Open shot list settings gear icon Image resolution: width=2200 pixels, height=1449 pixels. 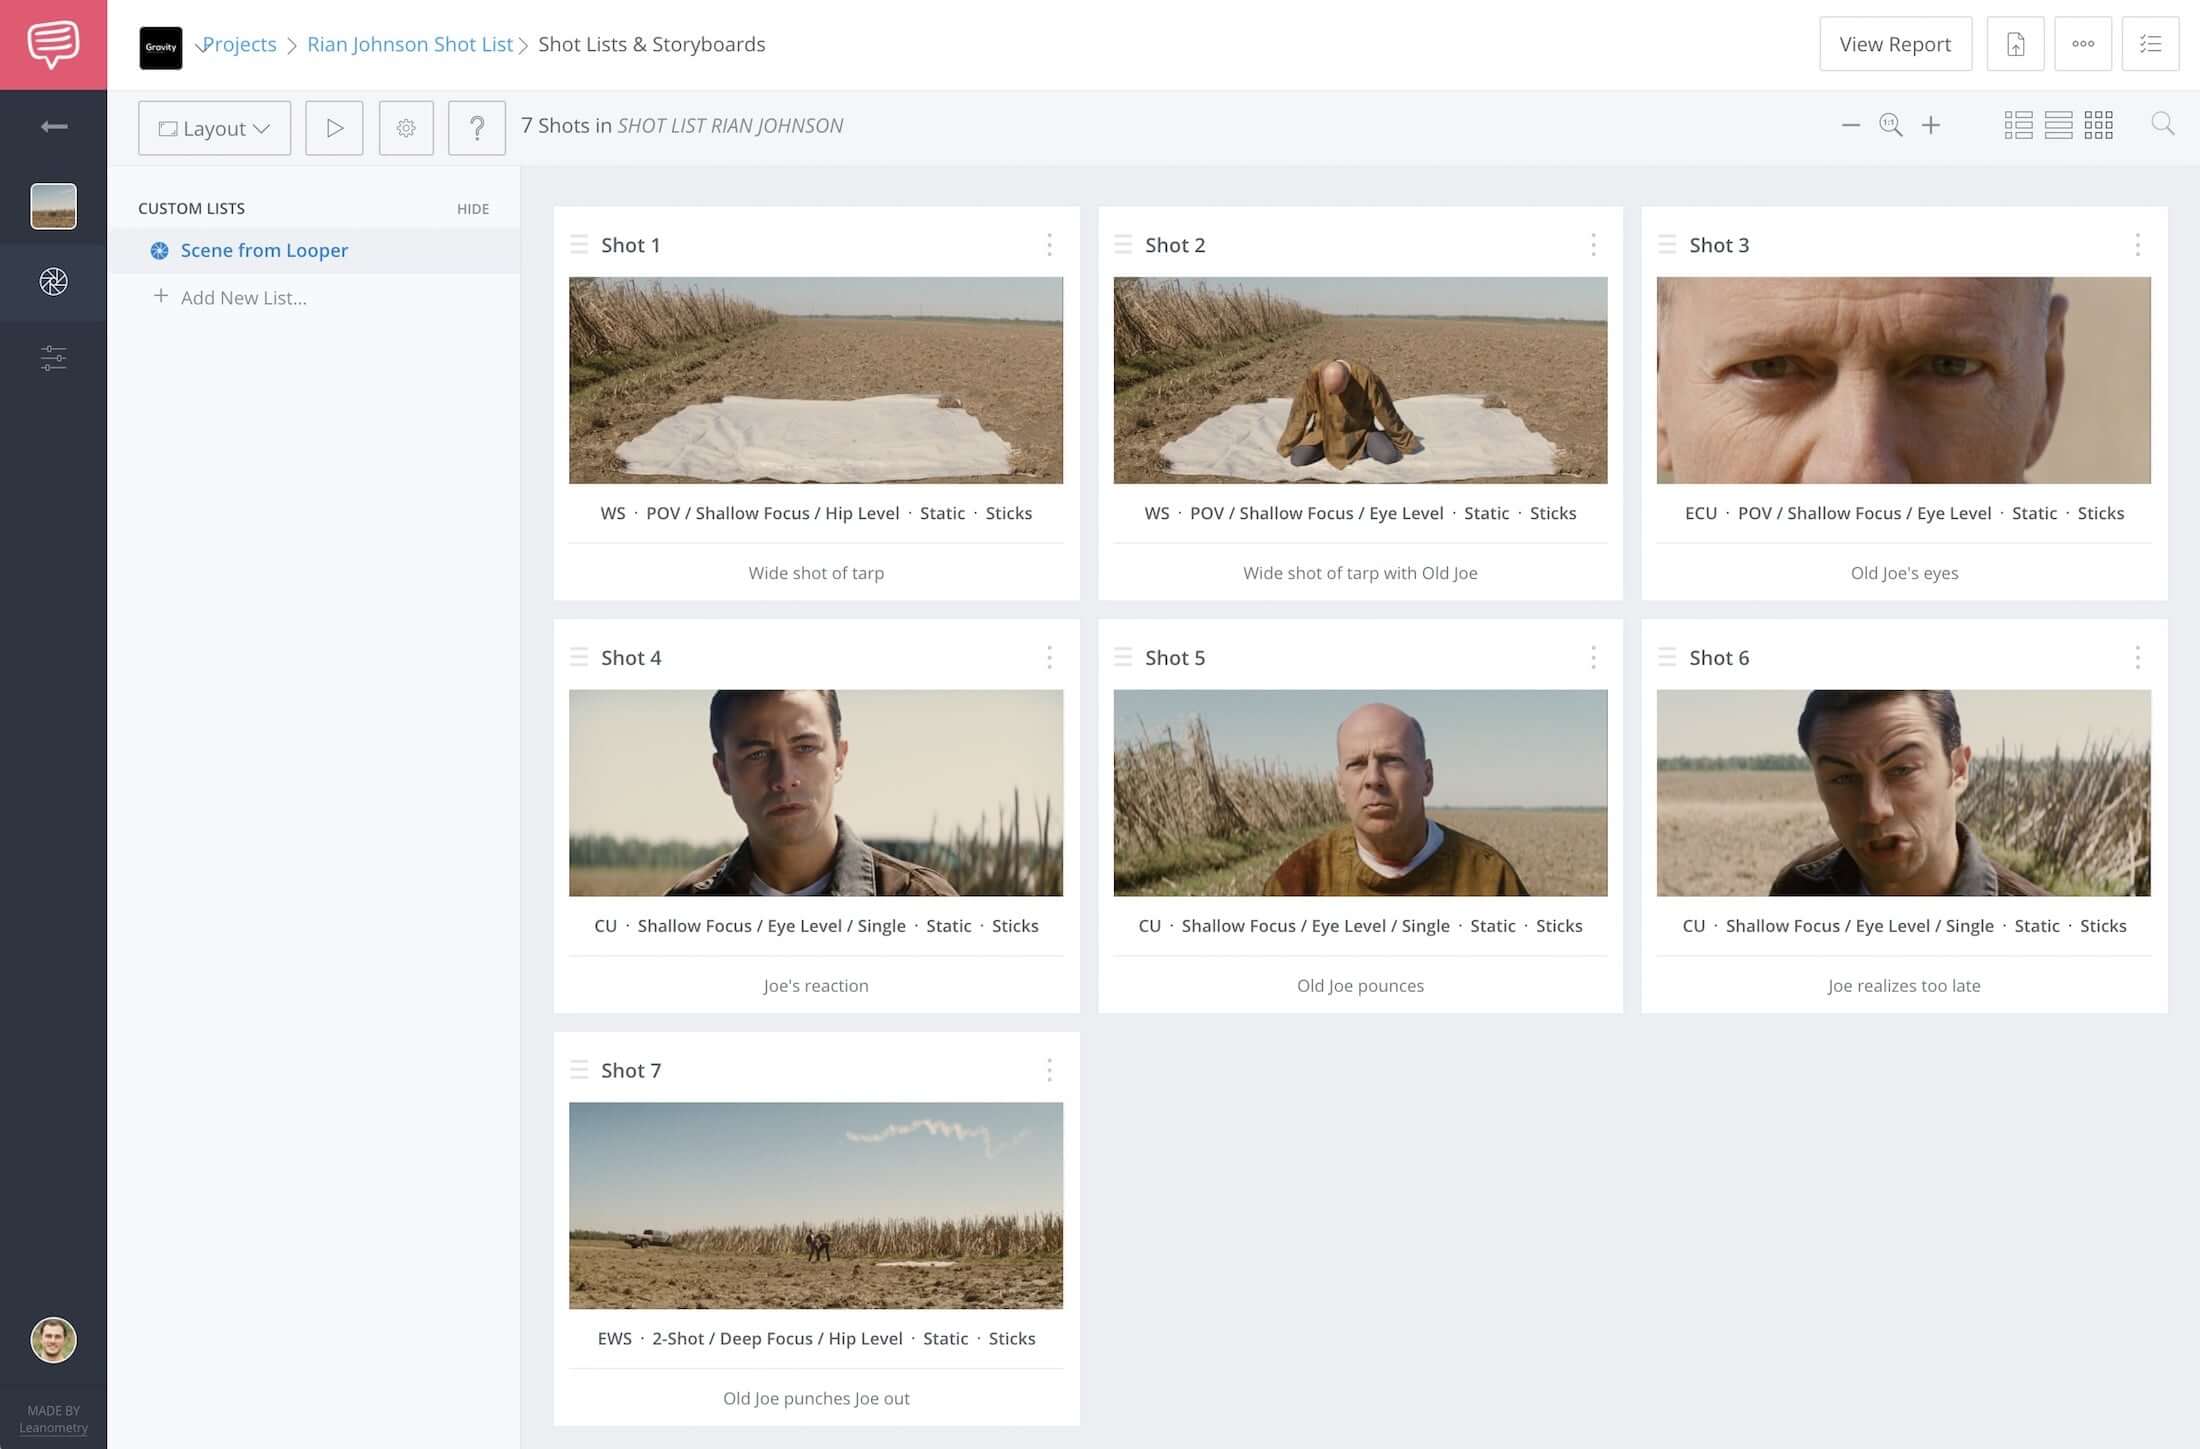pos(406,127)
